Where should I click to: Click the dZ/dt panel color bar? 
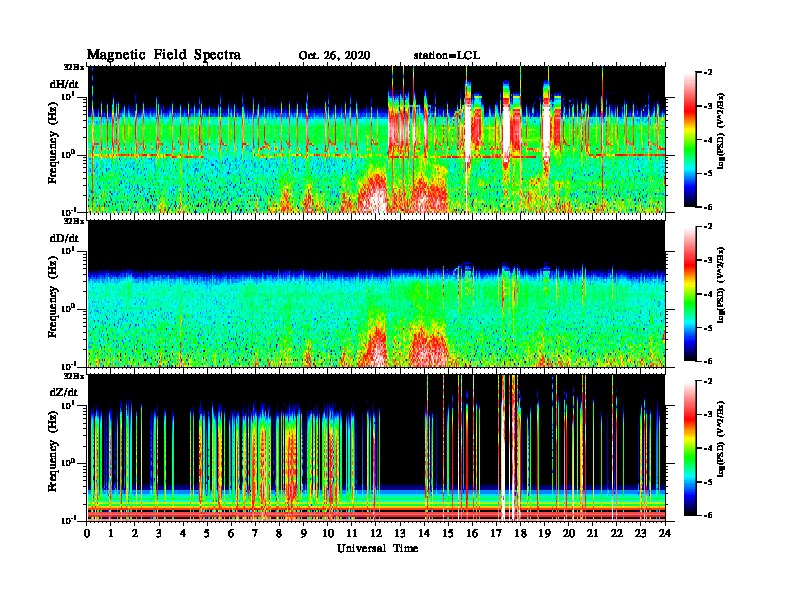pyautogui.click(x=690, y=448)
